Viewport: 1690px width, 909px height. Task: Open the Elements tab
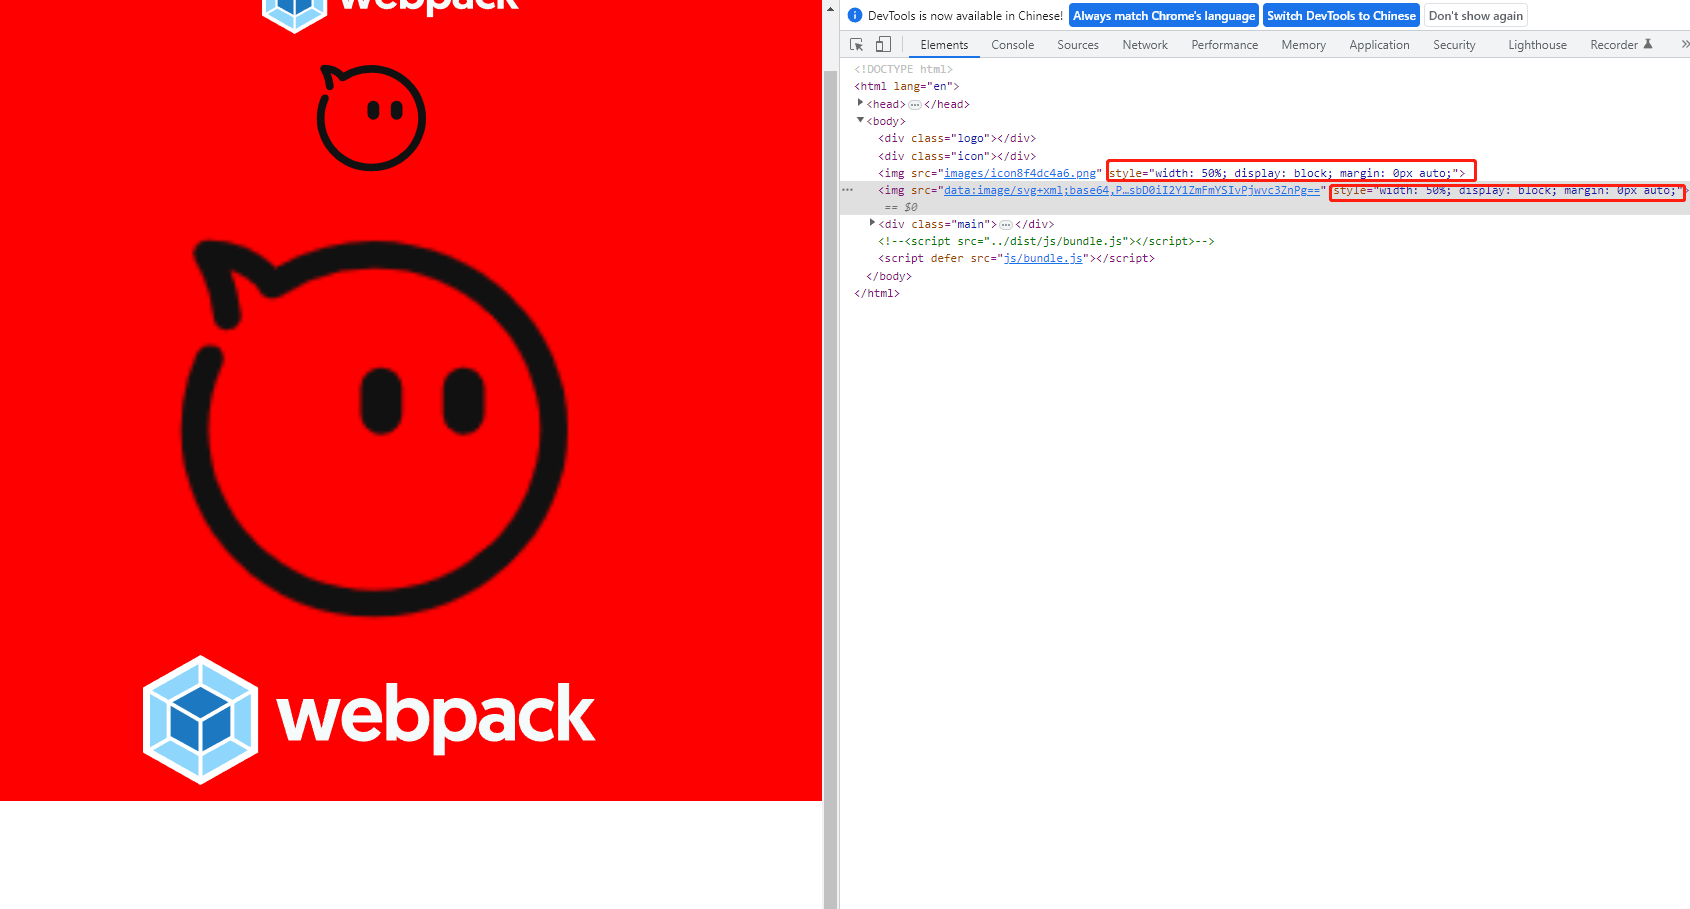click(x=944, y=45)
